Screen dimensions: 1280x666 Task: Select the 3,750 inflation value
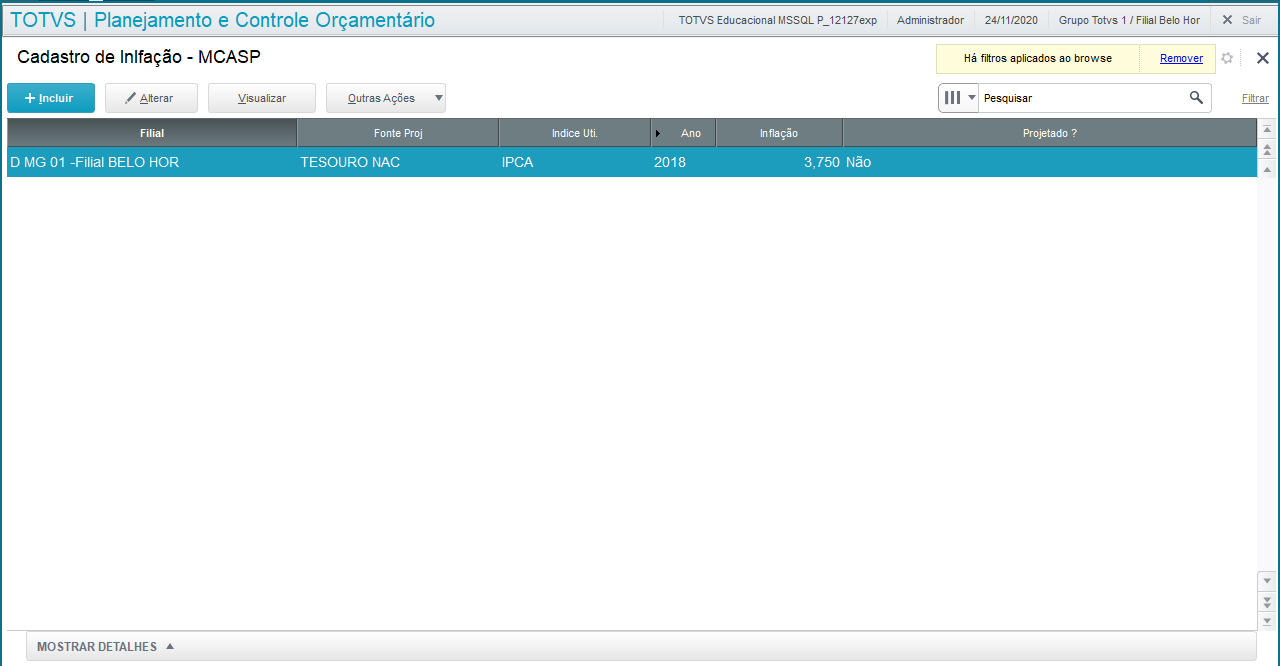(779, 162)
